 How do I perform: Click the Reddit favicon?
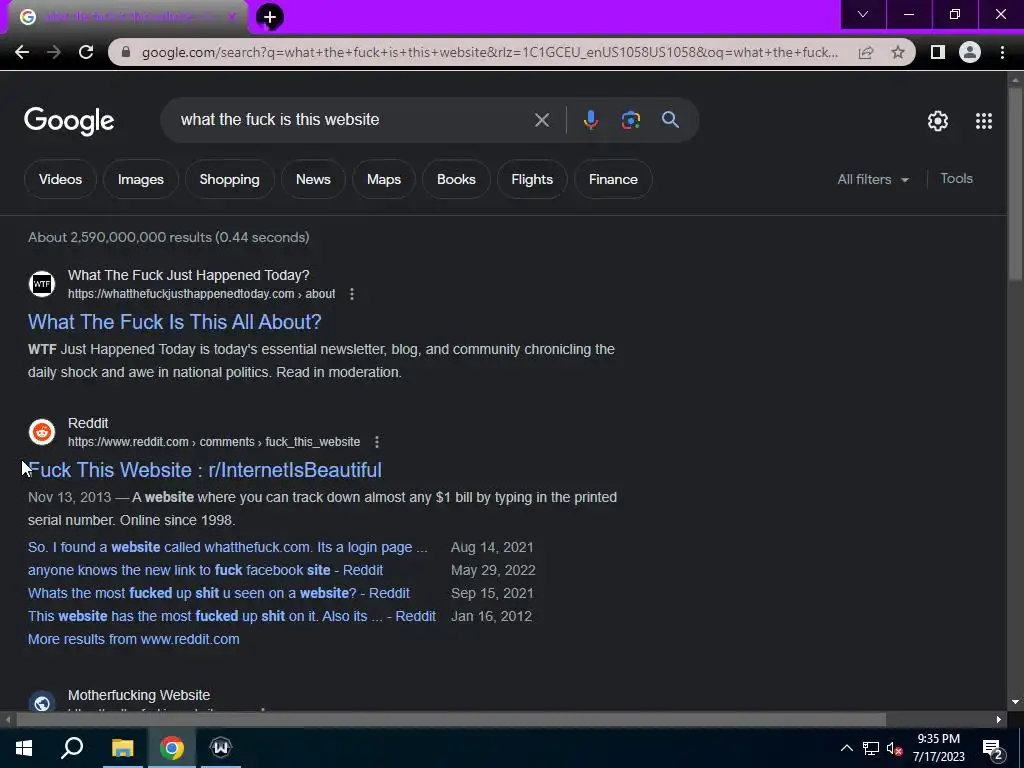coord(42,432)
